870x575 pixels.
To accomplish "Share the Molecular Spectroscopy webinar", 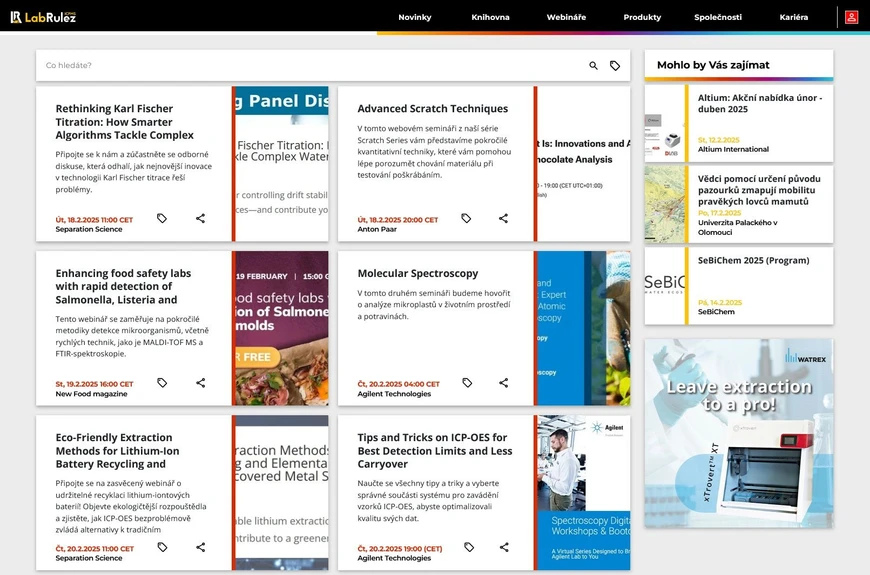I will [x=503, y=382].
